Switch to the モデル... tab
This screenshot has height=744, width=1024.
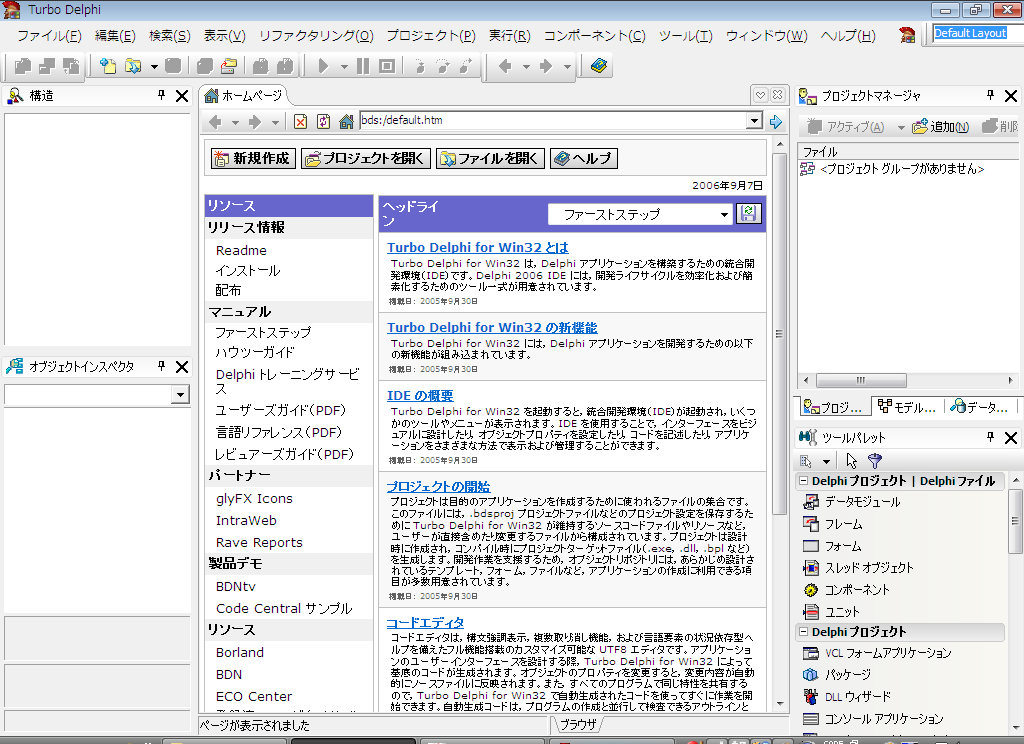coord(906,407)
